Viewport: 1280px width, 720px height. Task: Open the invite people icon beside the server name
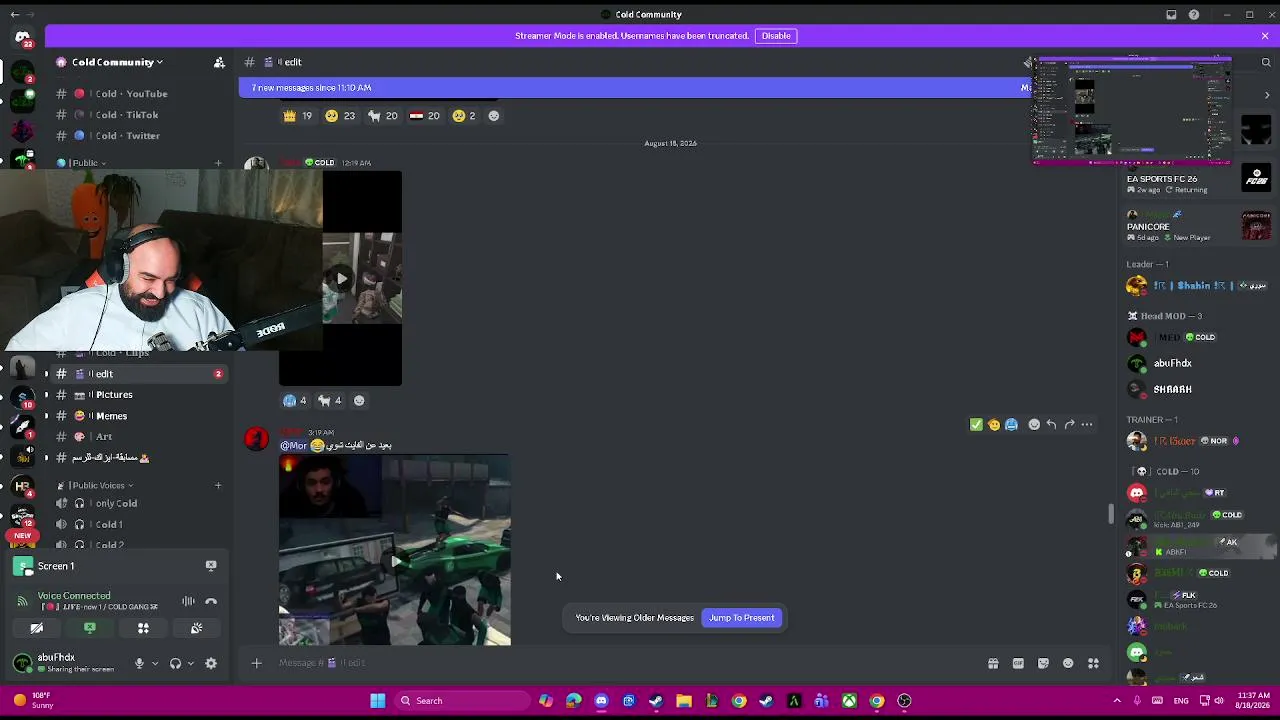coord(219,62)
